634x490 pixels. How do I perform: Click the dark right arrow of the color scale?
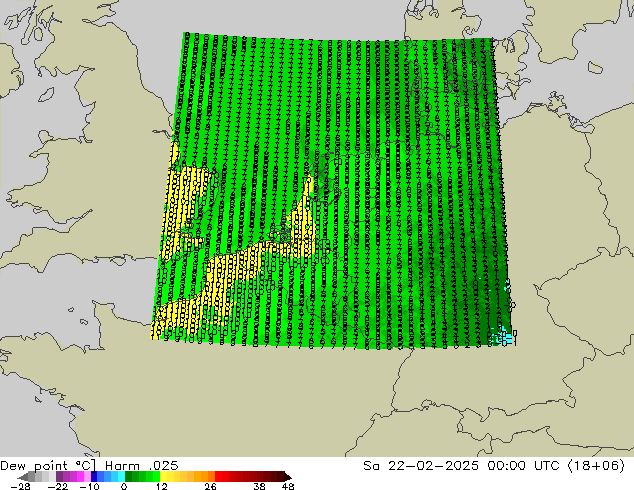[288, 477]
